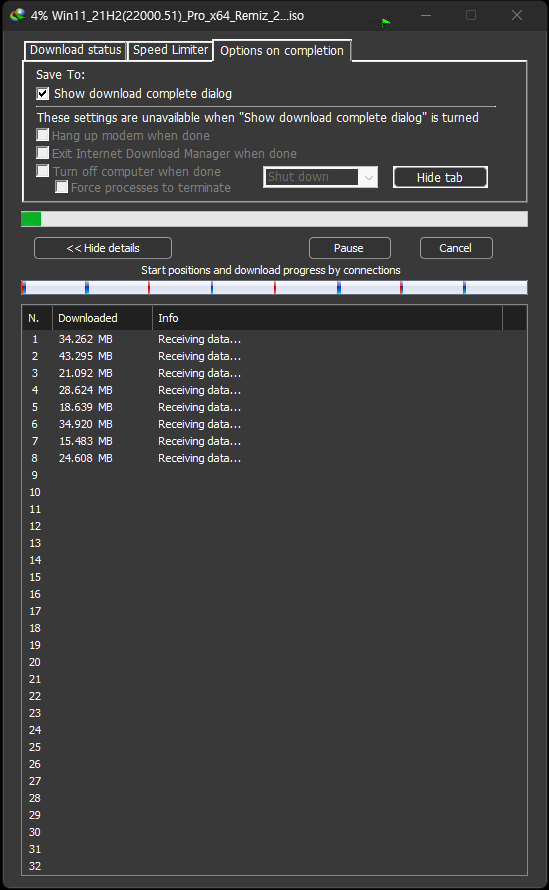Viewport: 549px width, 890px height.
Task: Select connection 2 row 43.295 MB
Action: pyautogui.click(x=274, y=356)
